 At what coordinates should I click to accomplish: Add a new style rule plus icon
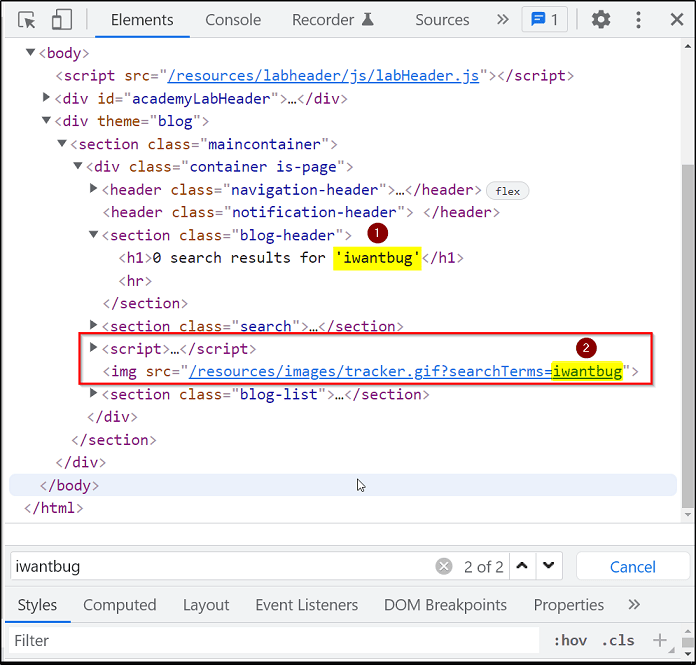coord(660,640)
